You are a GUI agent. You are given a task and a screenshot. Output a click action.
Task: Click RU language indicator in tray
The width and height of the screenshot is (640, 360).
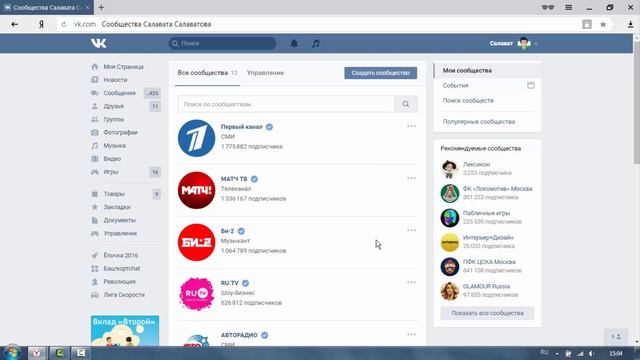544,353
